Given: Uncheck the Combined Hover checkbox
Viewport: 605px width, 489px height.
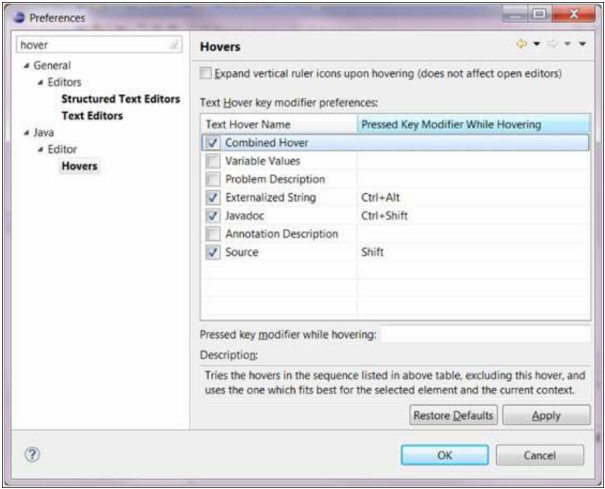Looking at the screenshot, I should tap(213, 143).
